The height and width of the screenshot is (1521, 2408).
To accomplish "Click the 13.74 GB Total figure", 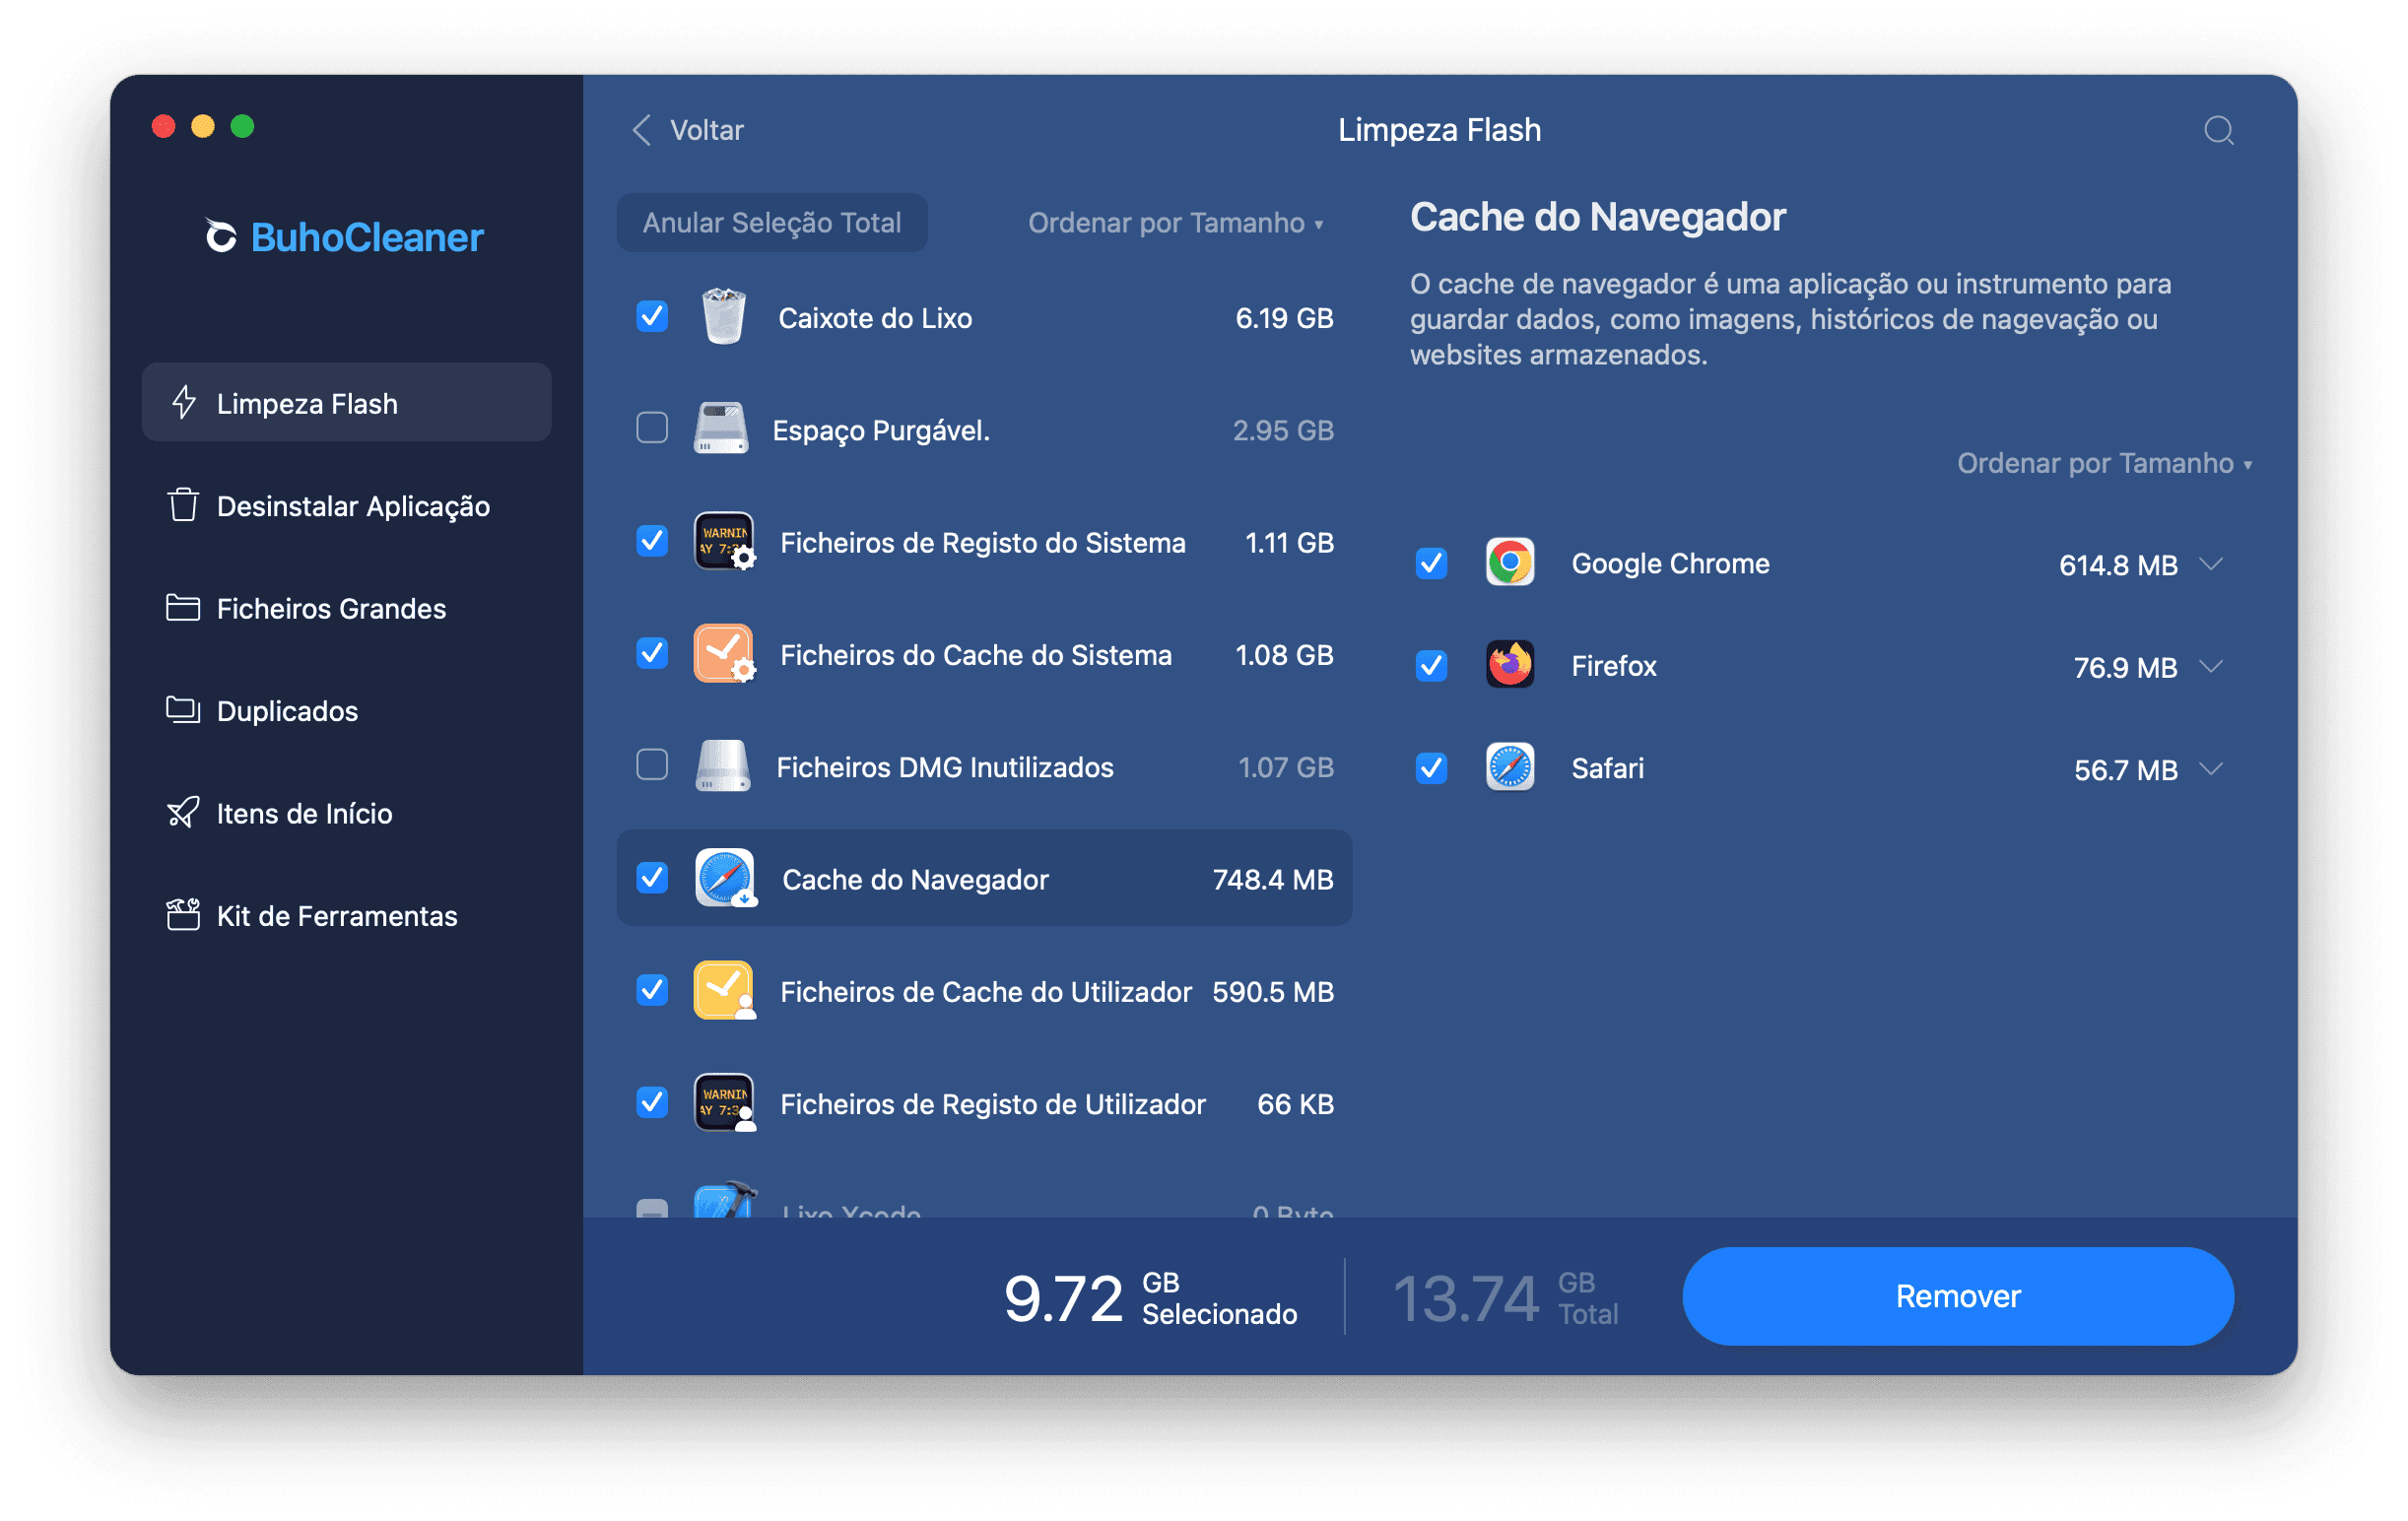I will [1505, 1297].
